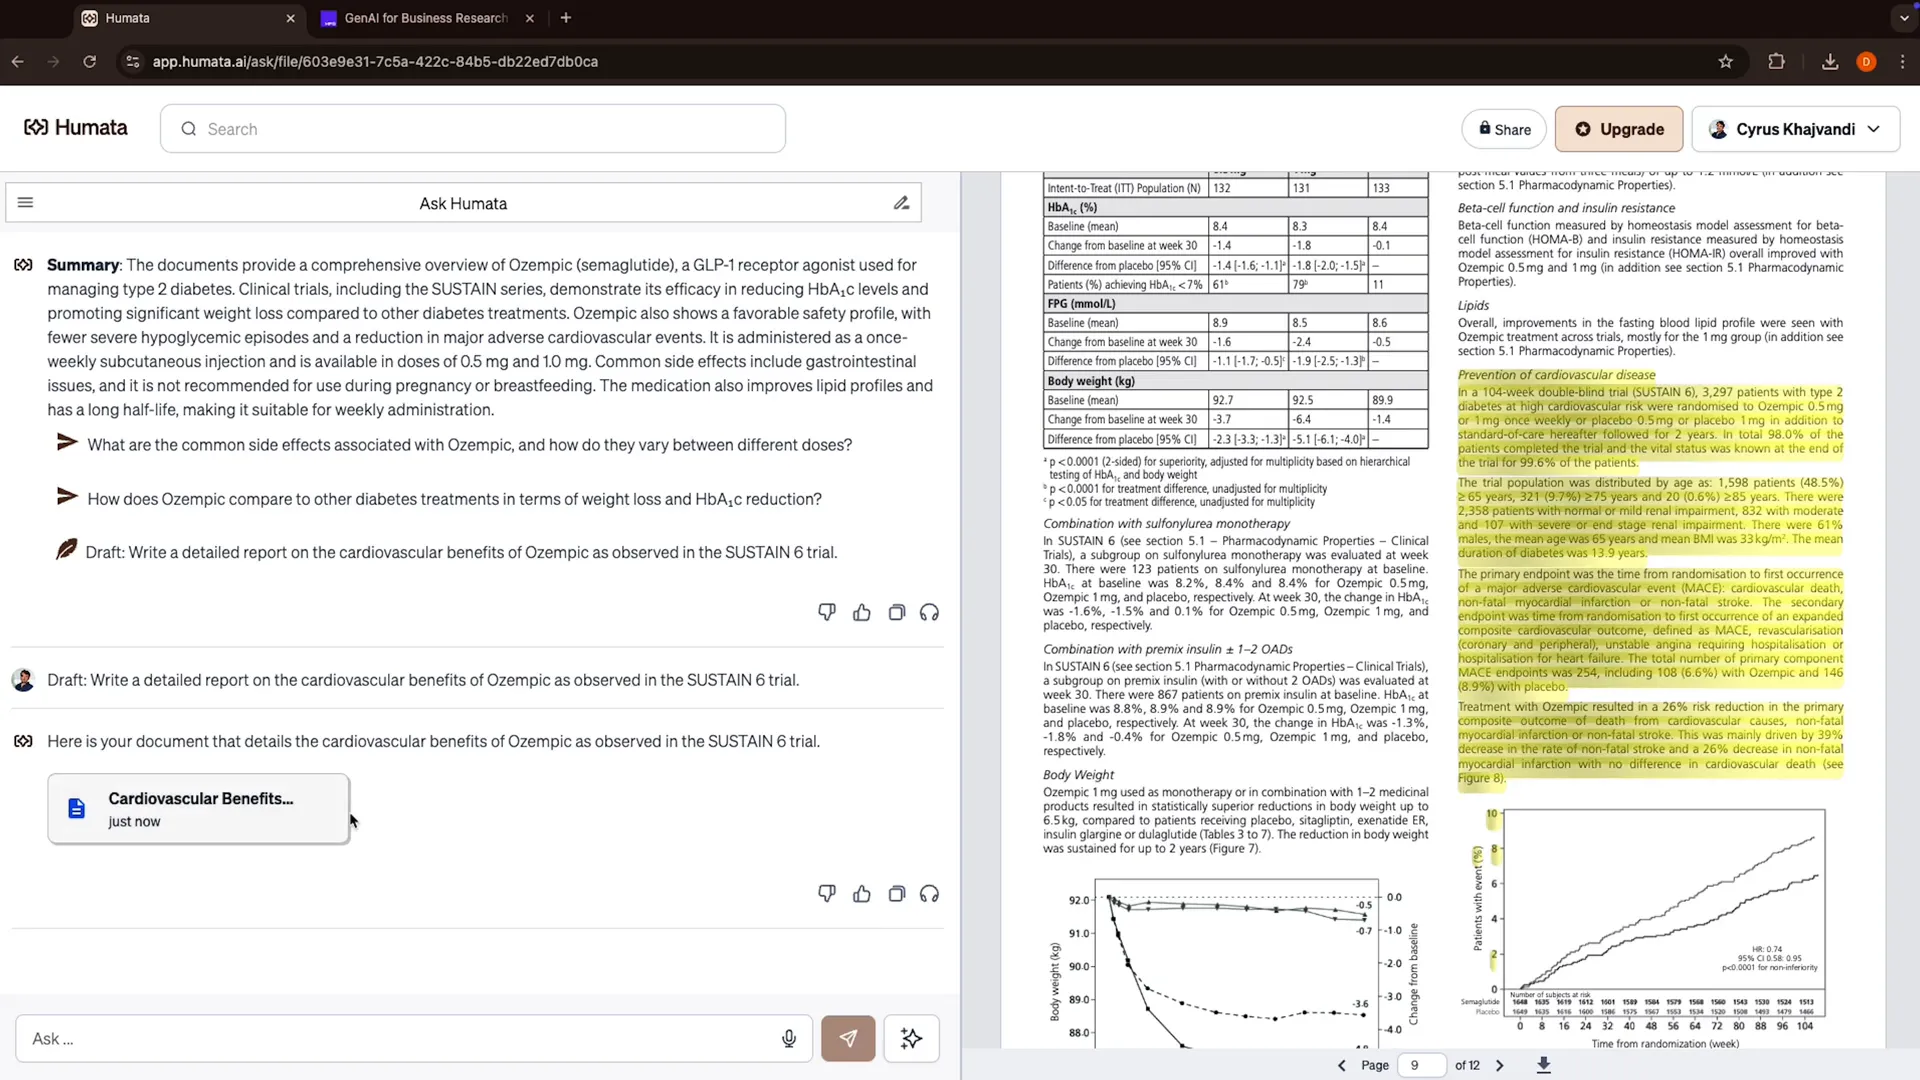
Task: Click 'Beta-cell function and insulin resistance' heading
Action: (1566, 208)
